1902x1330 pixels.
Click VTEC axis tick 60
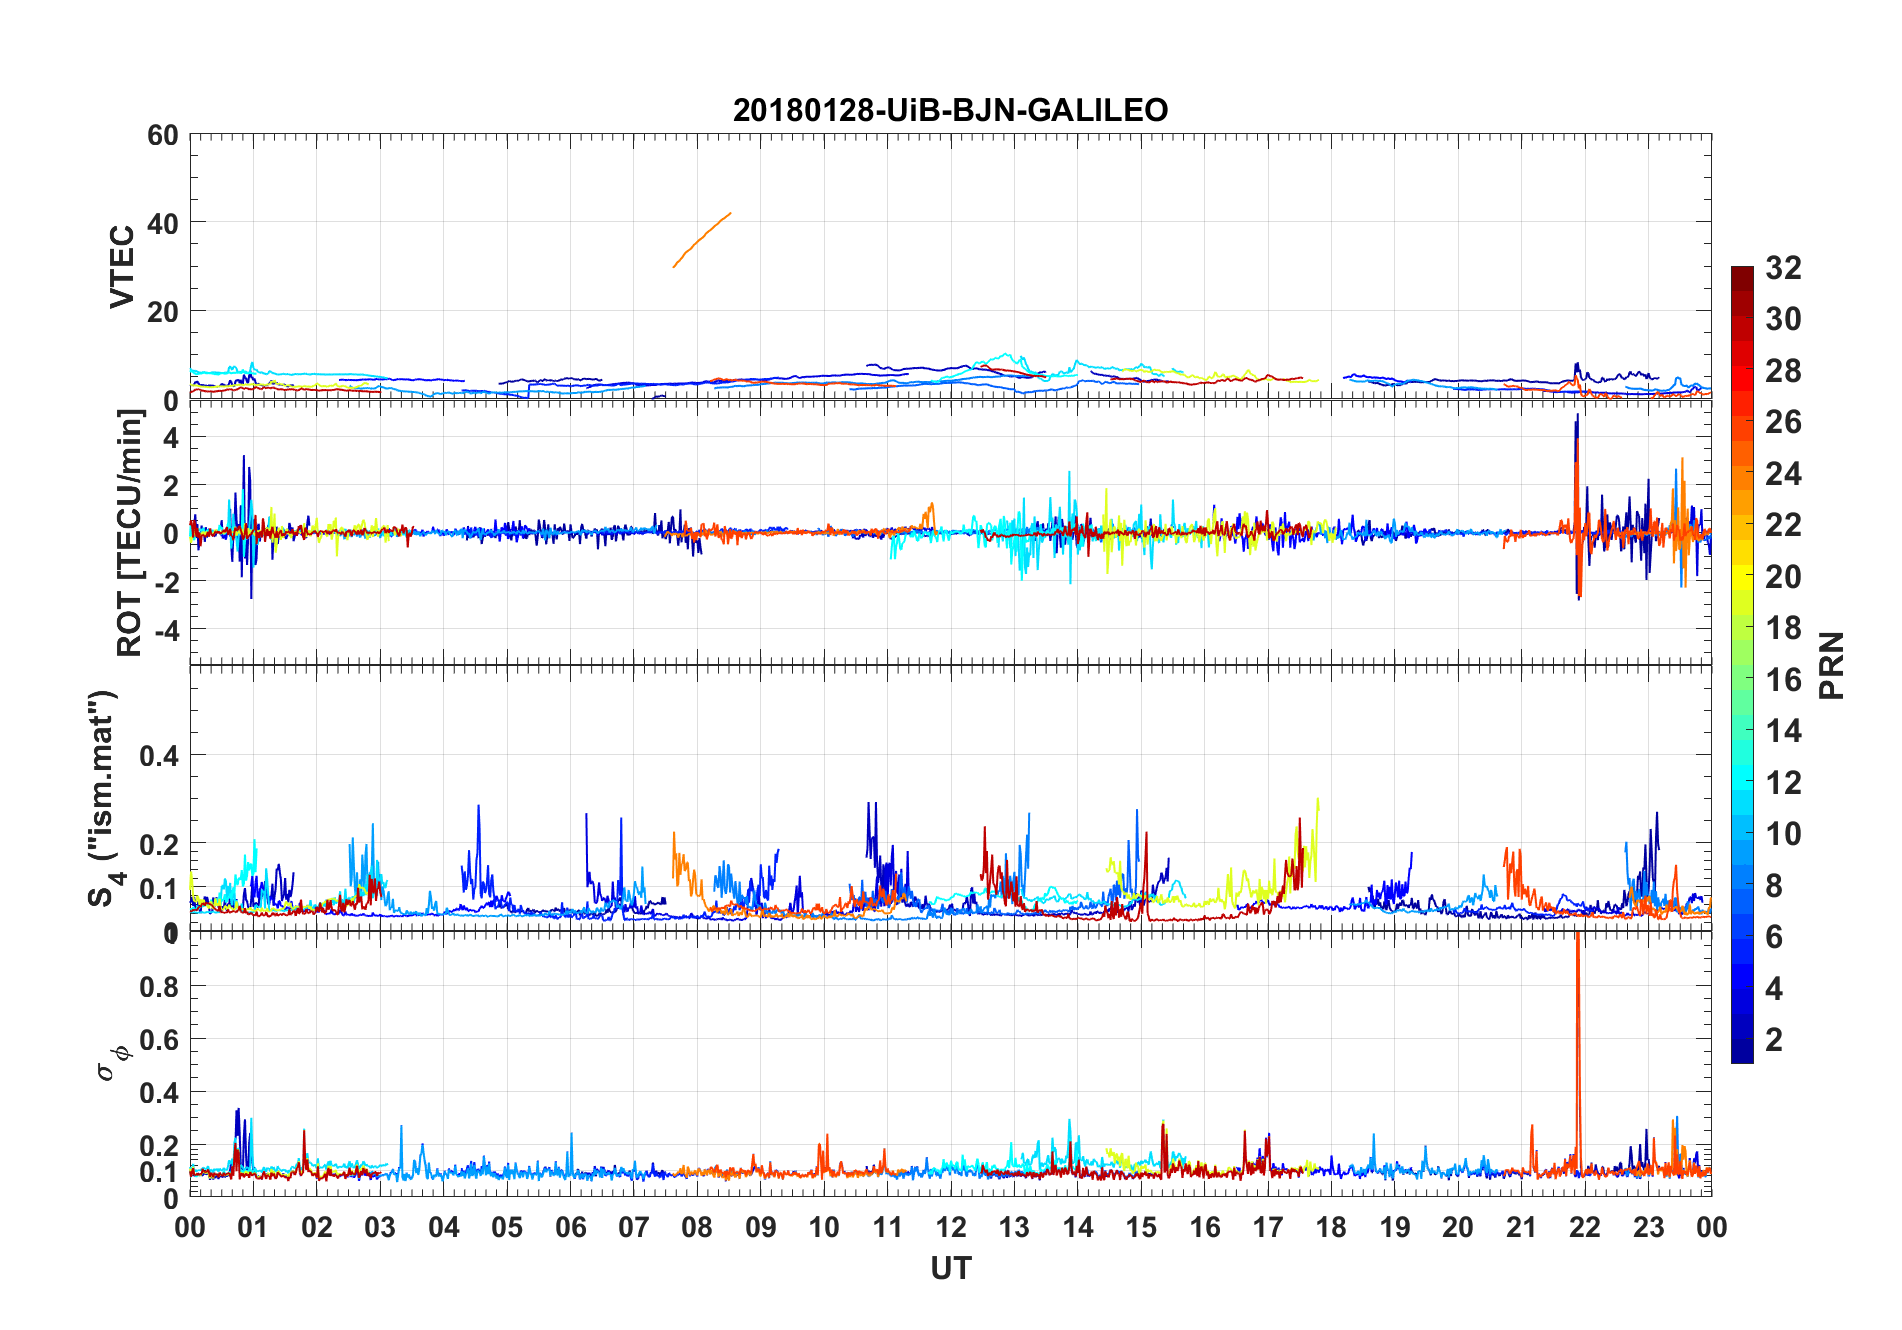click(163, 135)
